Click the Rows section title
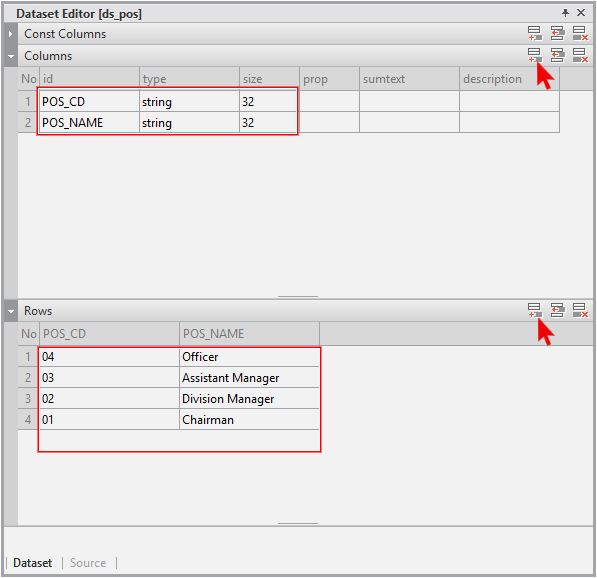The height and width of the screenshot is (578, 597). 38,311
